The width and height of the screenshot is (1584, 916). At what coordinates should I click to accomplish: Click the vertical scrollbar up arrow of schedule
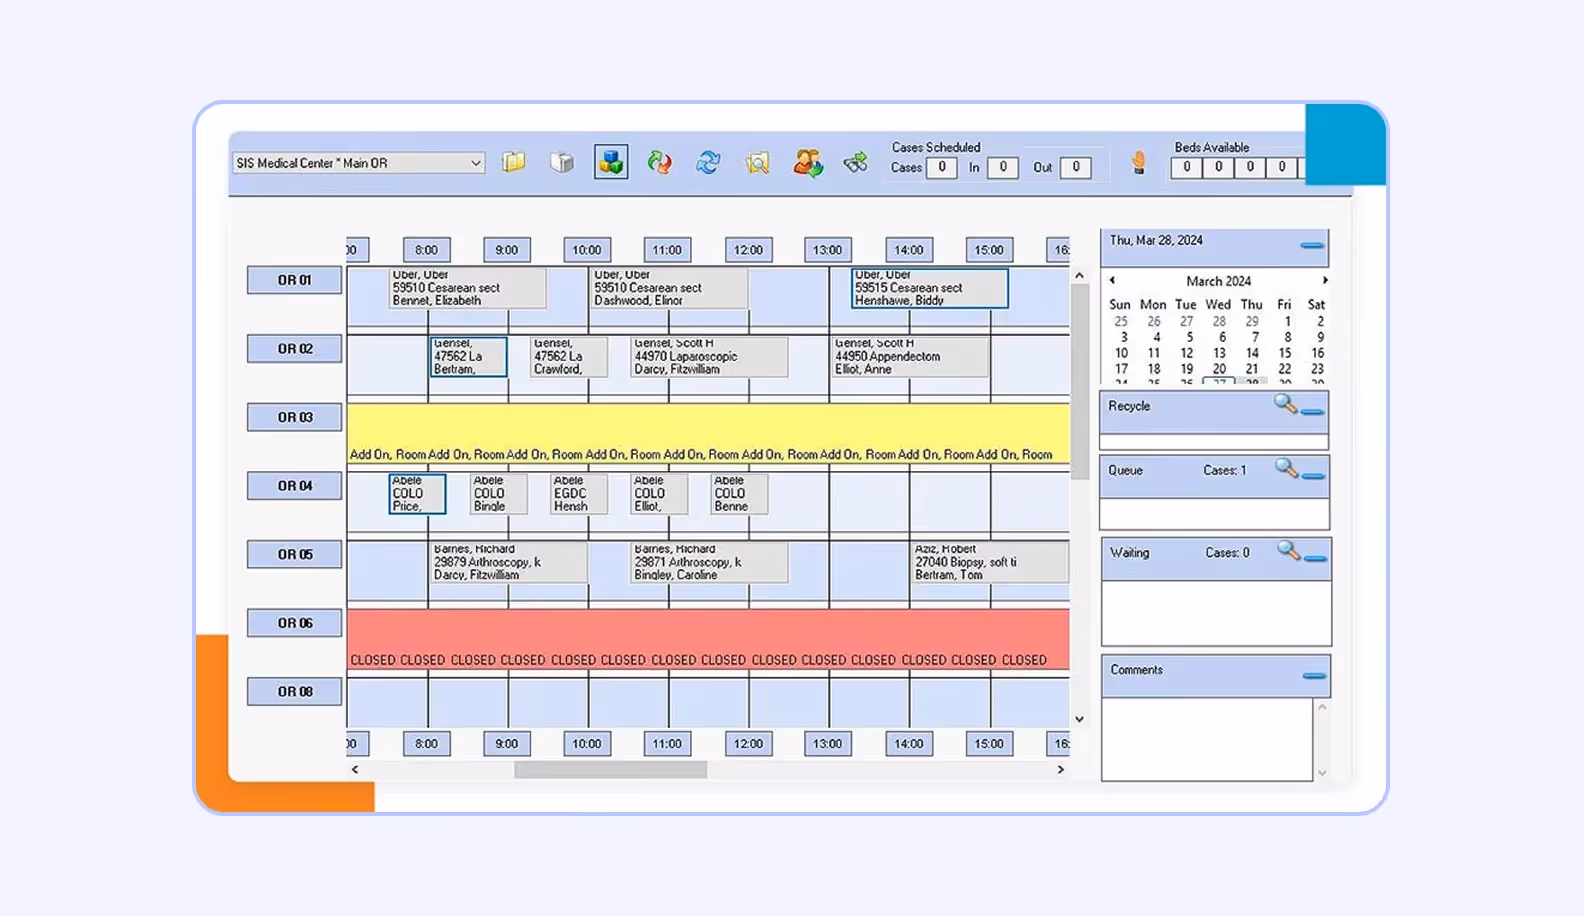click(1079, 275)
